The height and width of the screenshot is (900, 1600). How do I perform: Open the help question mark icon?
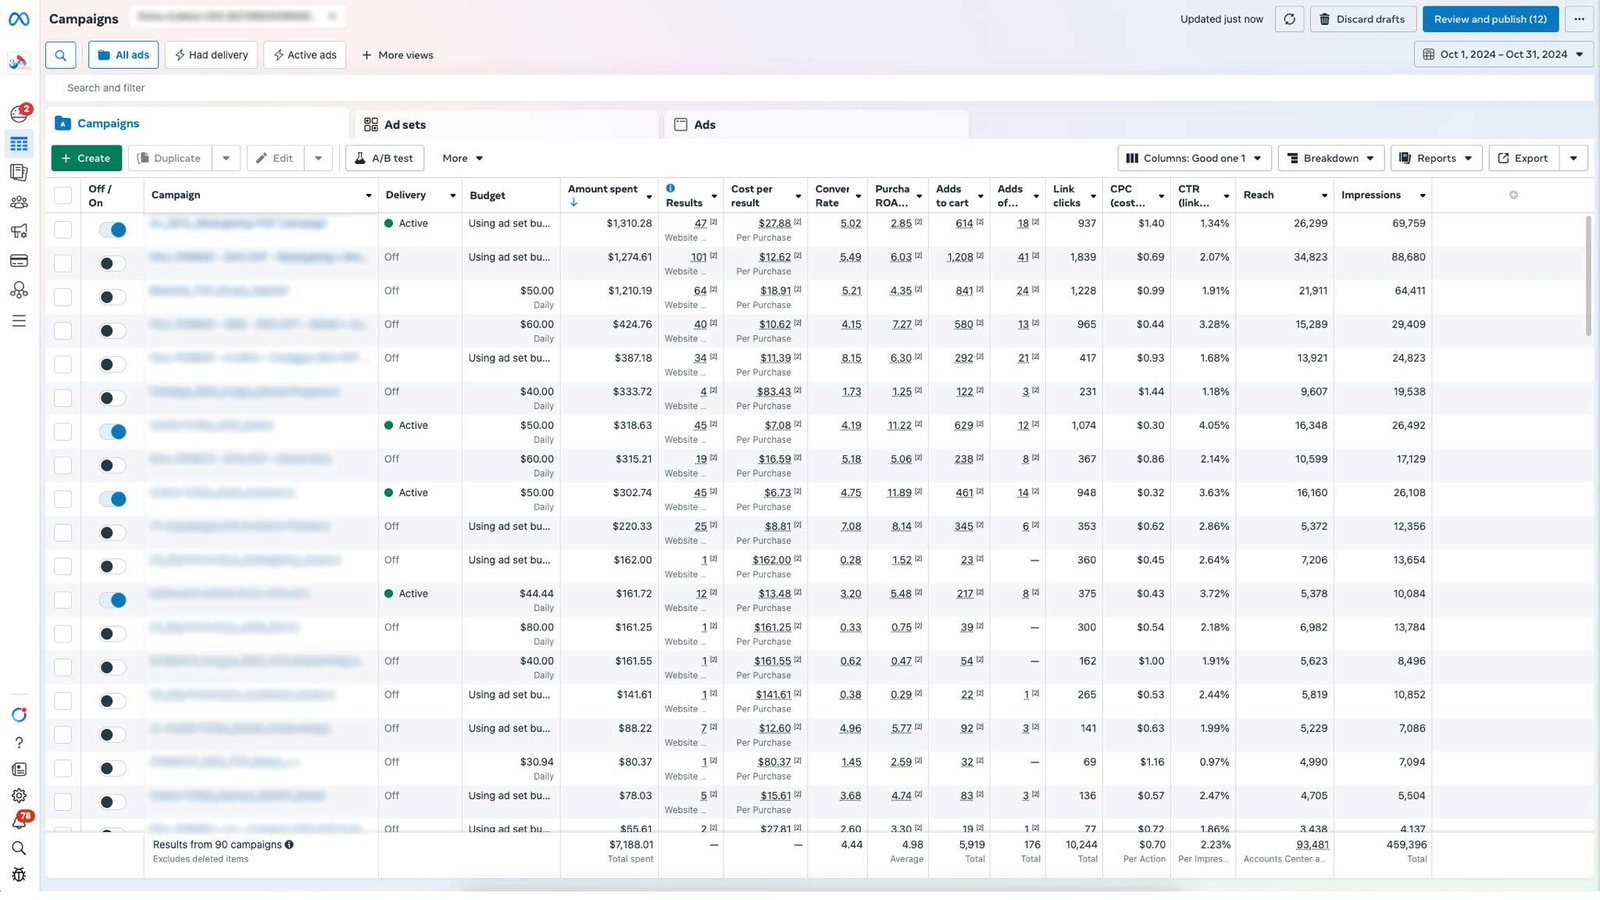[x=18, y=743]
